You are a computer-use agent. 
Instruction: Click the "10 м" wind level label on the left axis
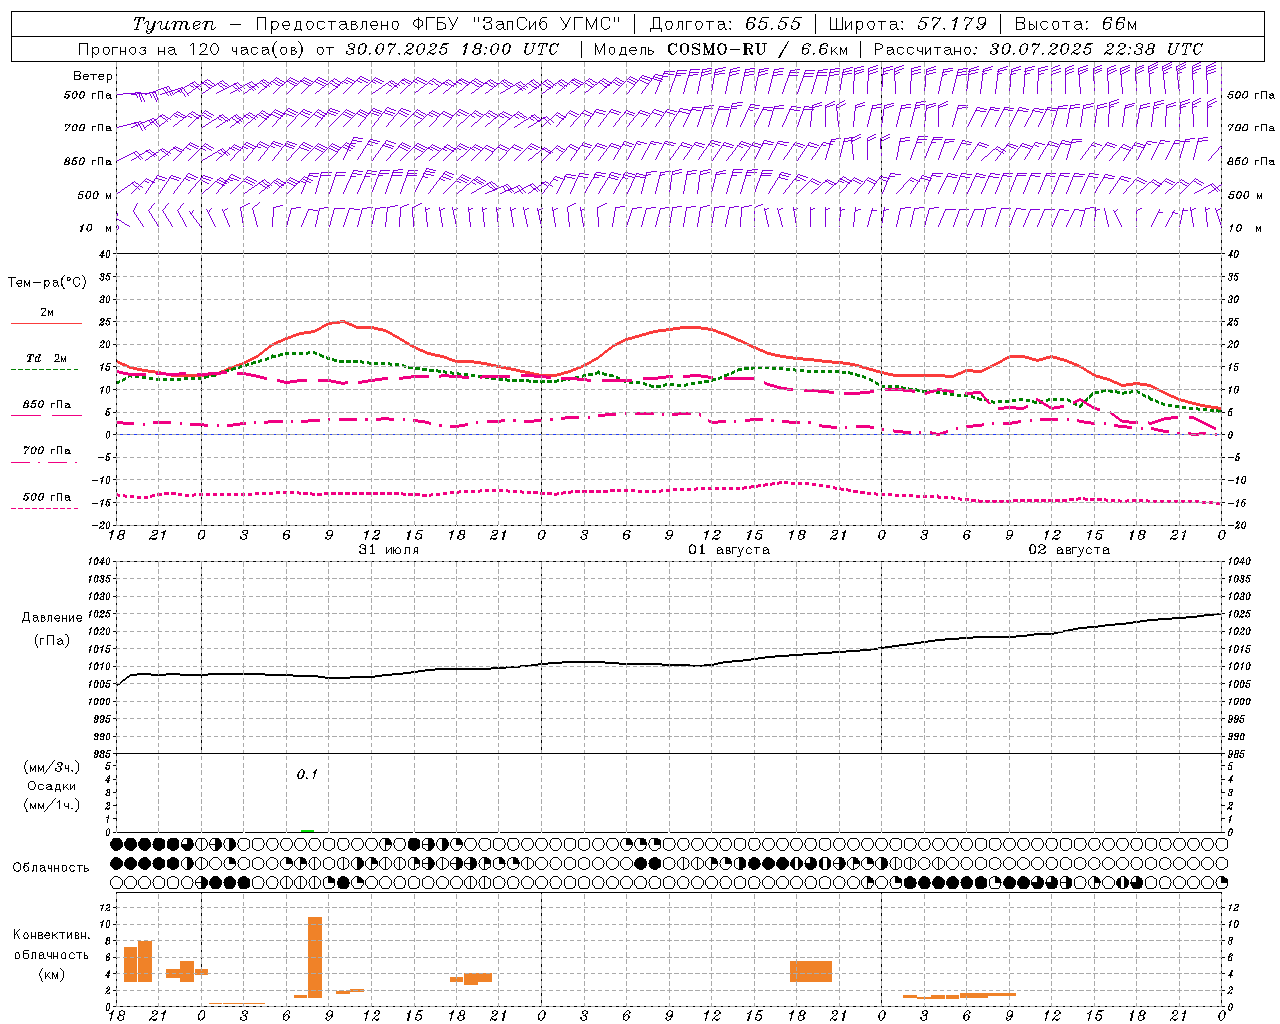click(96, 228)
